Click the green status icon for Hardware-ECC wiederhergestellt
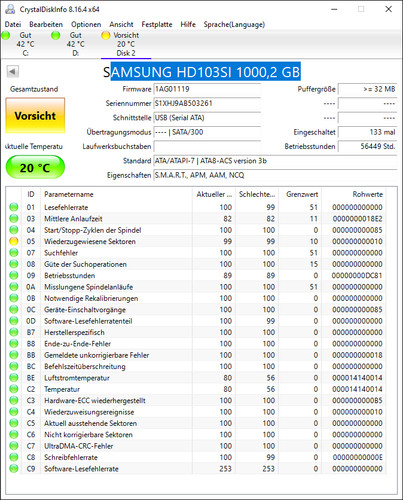The width and height of the screenshot is (403, 500). (x=14, y=400)
